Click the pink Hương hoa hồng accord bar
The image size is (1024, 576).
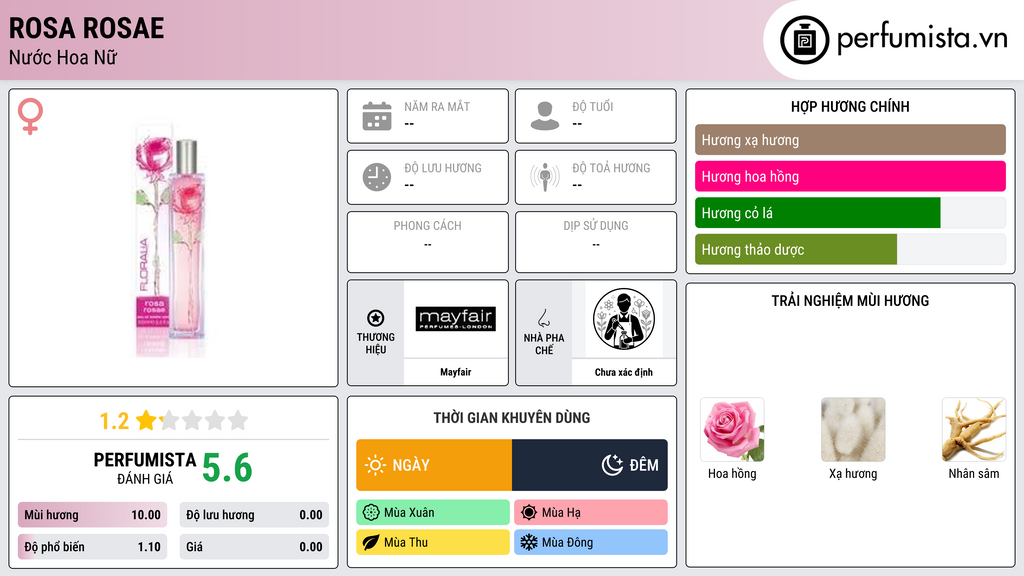[x=850, y=176]
